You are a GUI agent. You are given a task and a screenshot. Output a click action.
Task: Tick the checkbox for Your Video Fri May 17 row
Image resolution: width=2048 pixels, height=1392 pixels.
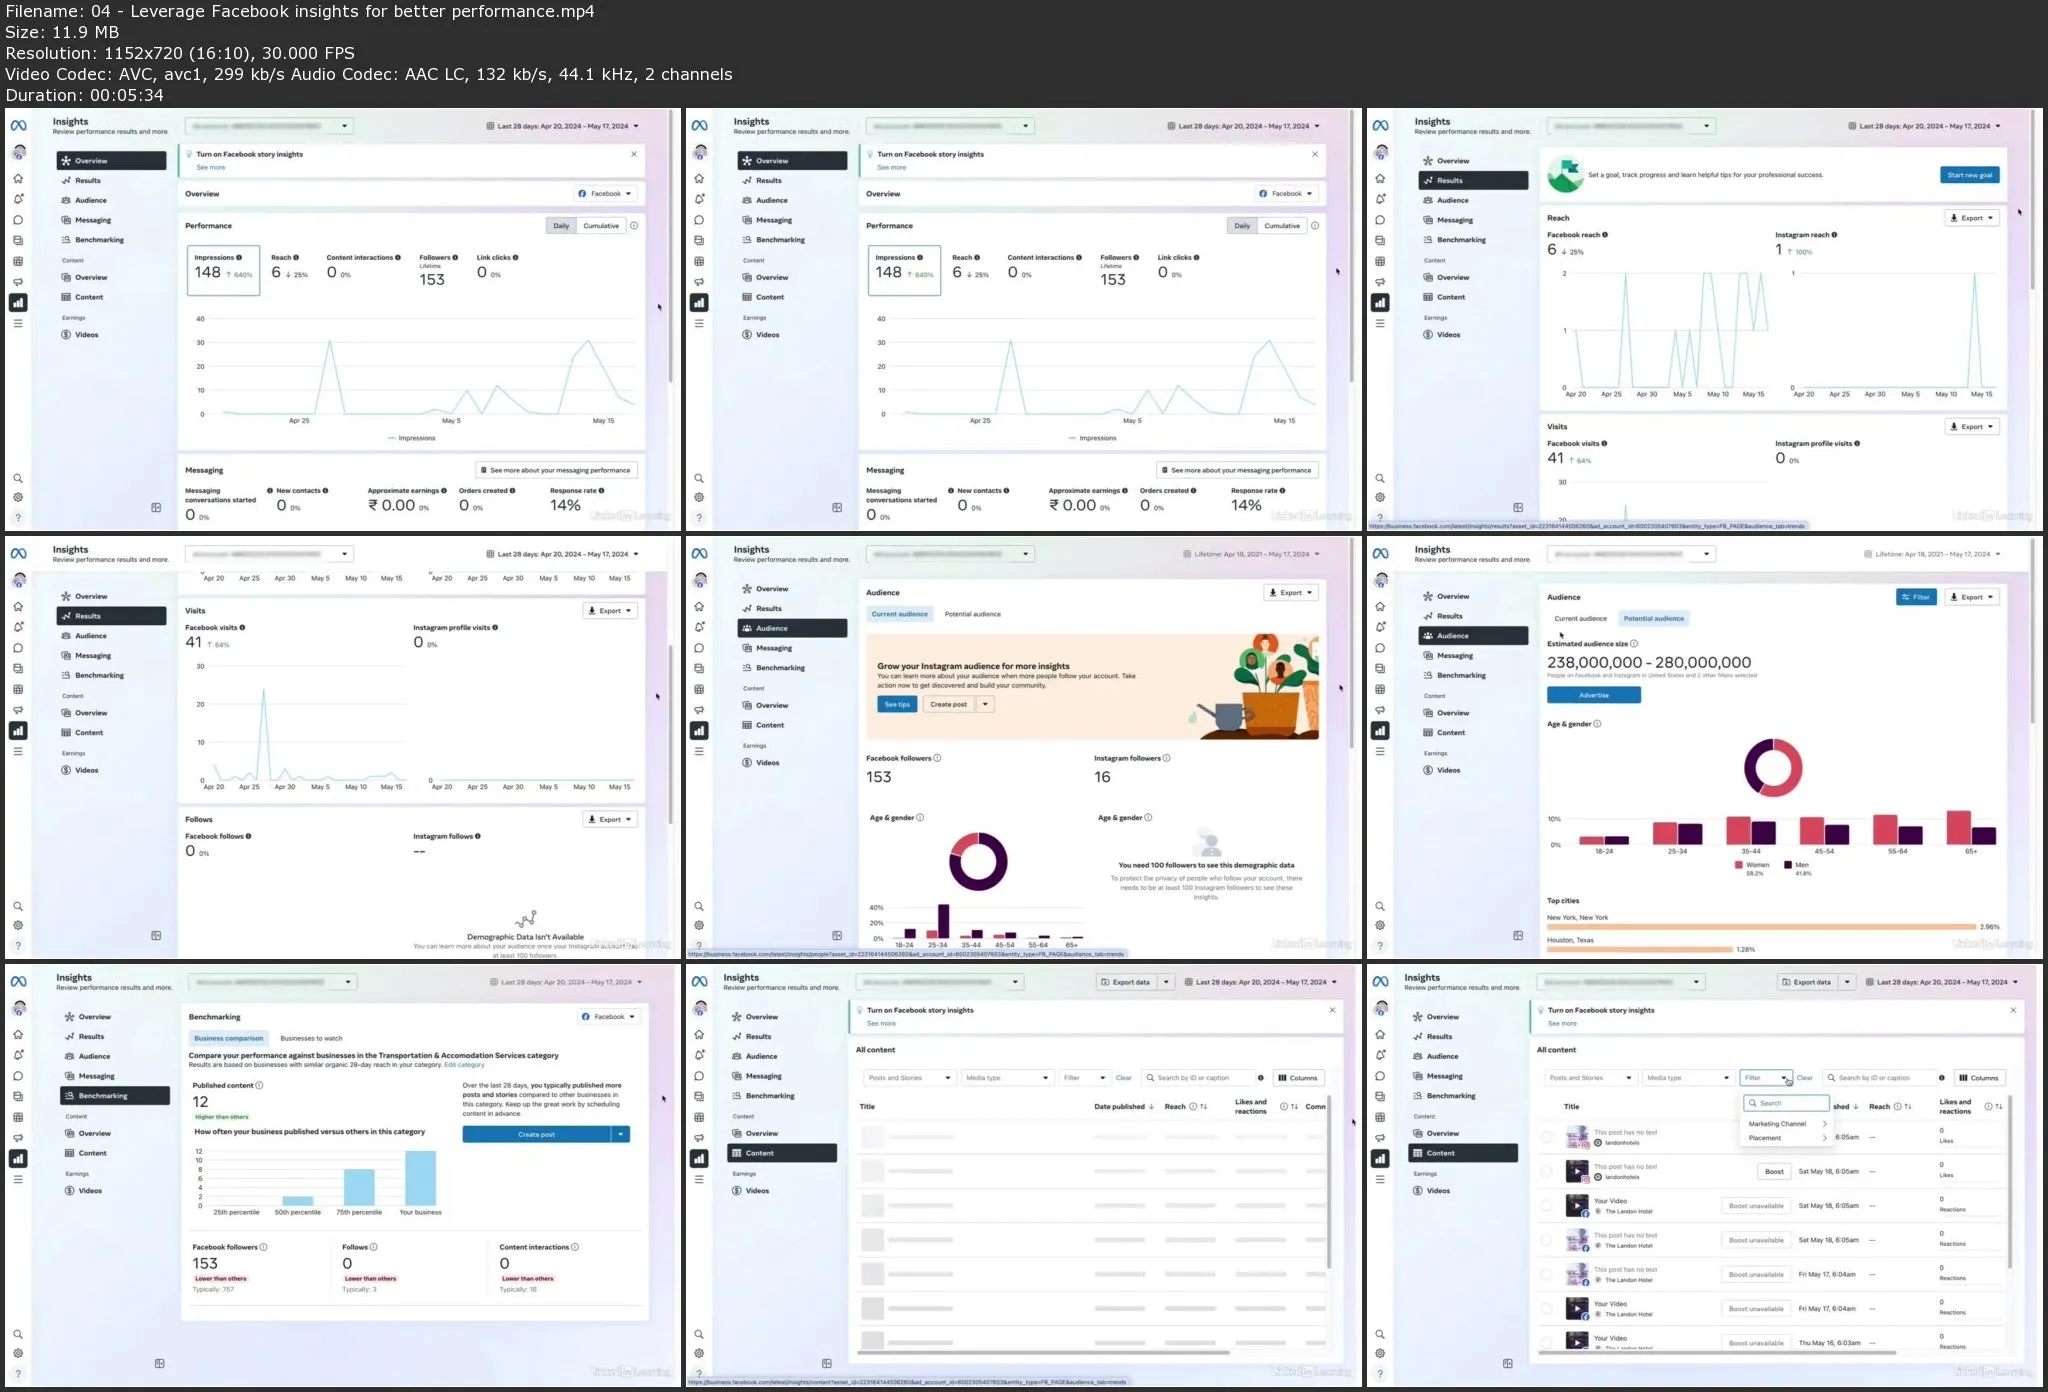click(1547, 1308)
